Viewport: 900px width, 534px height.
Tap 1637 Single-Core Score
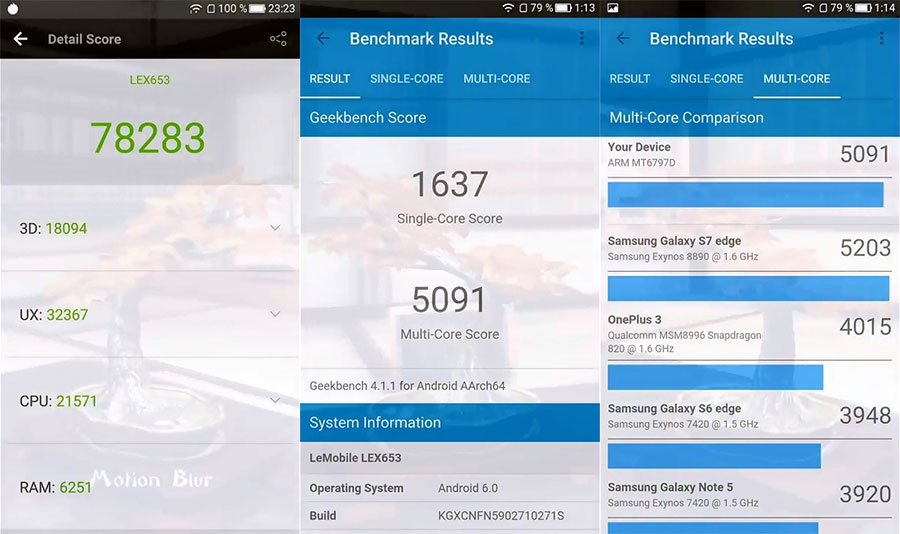pyautogui.click(x=449, y=196)
